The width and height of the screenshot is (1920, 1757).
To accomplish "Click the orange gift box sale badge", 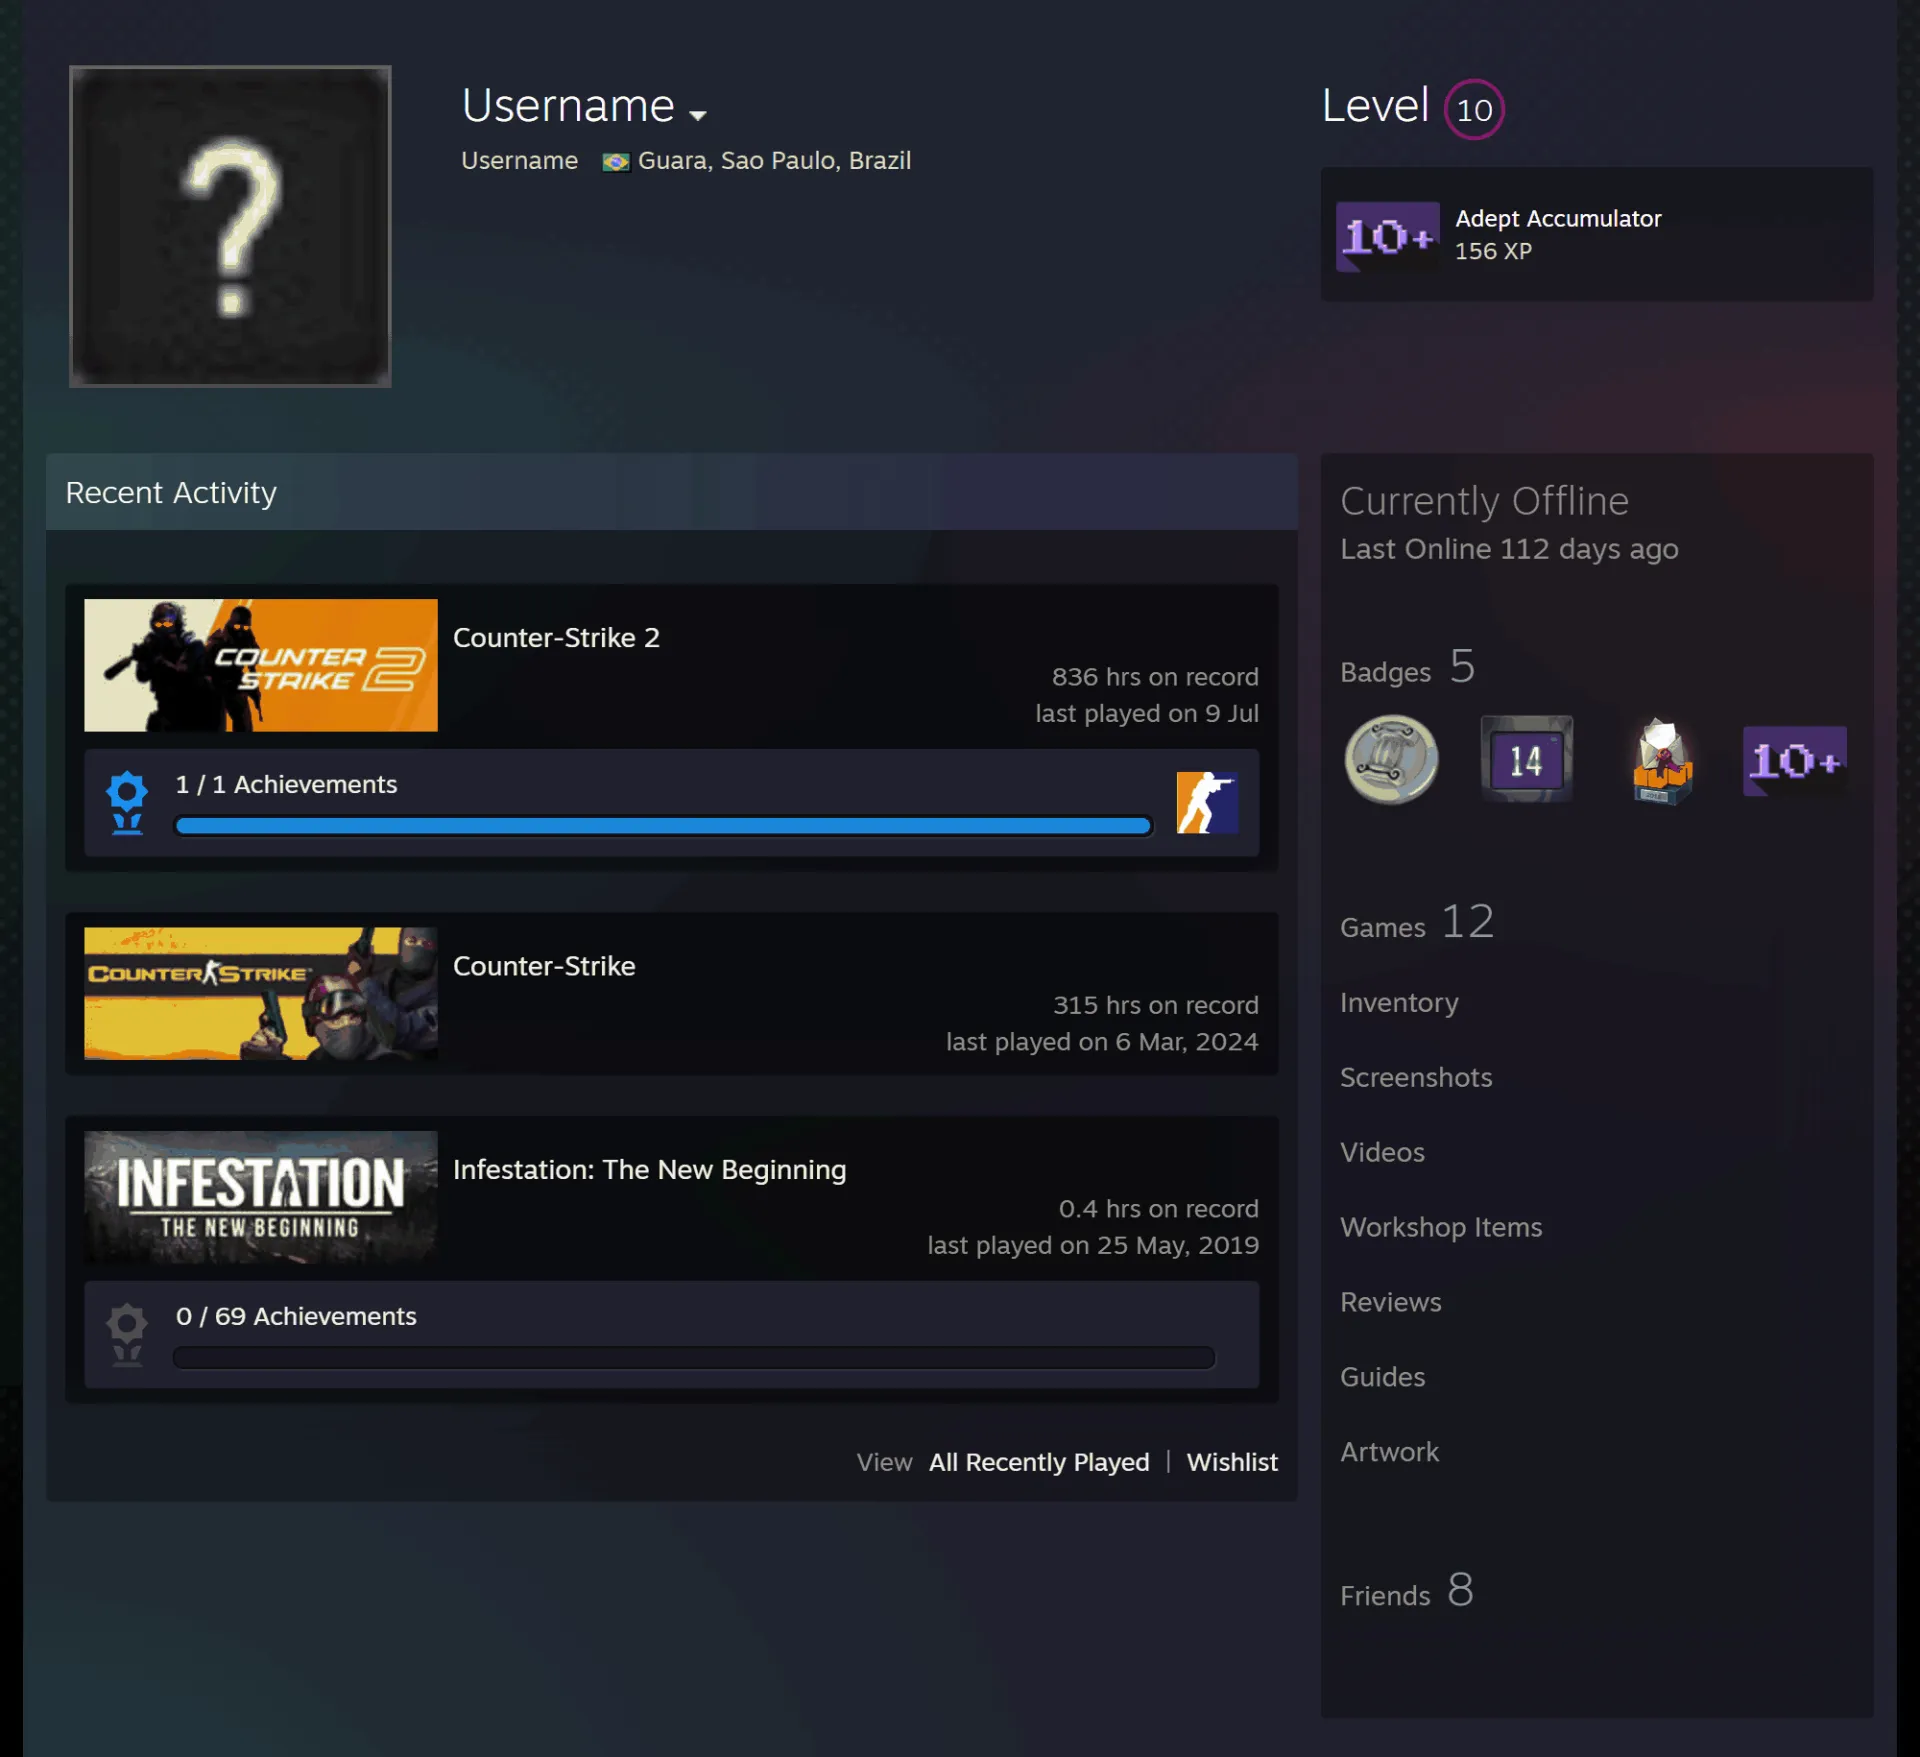I will (x=1662, y=761).
